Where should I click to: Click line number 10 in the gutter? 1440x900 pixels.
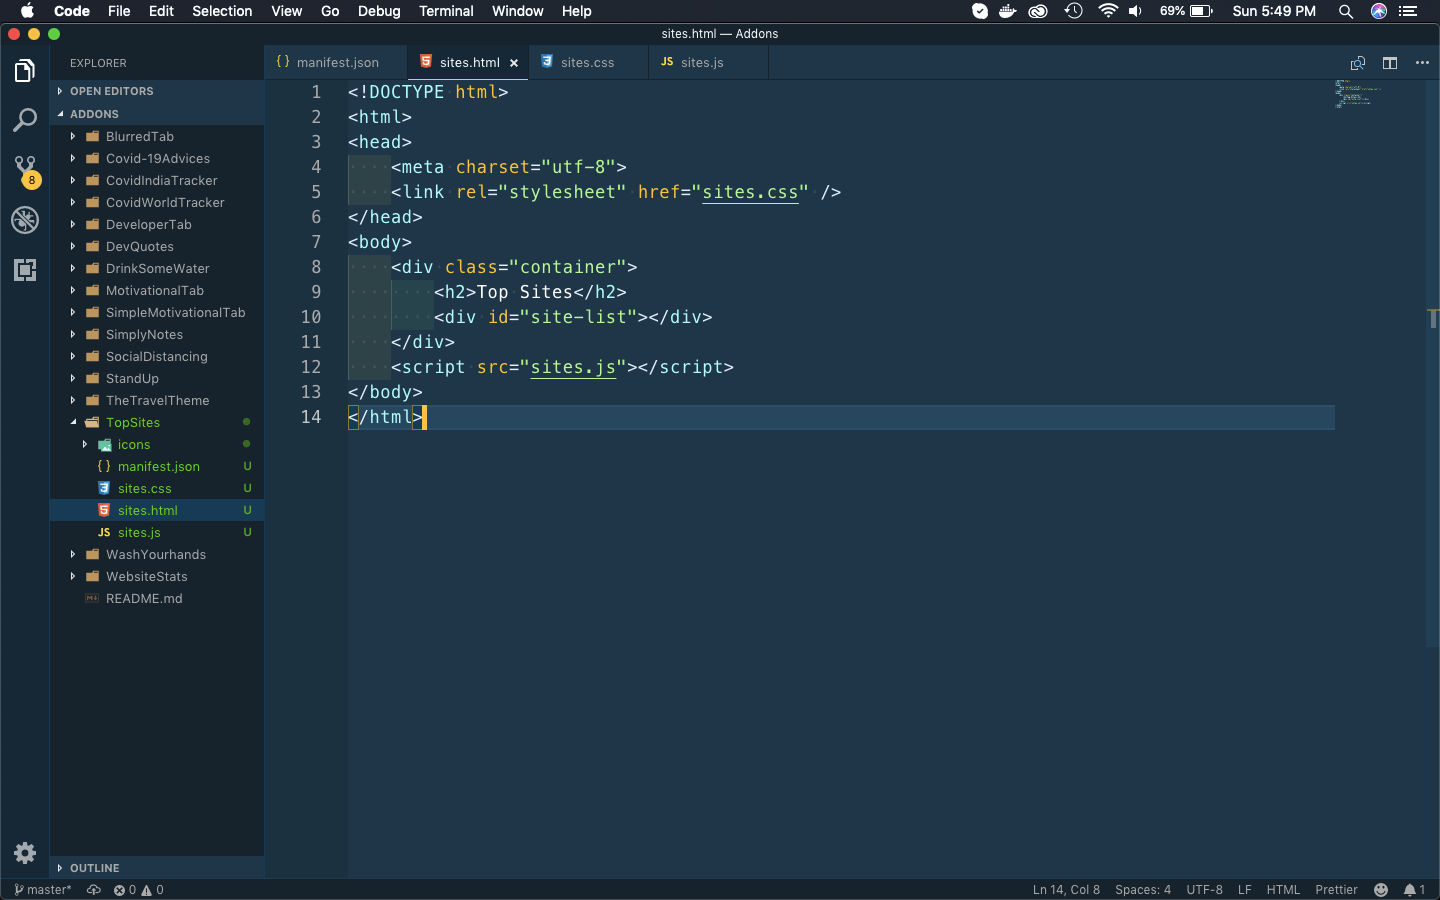[311, 317]
